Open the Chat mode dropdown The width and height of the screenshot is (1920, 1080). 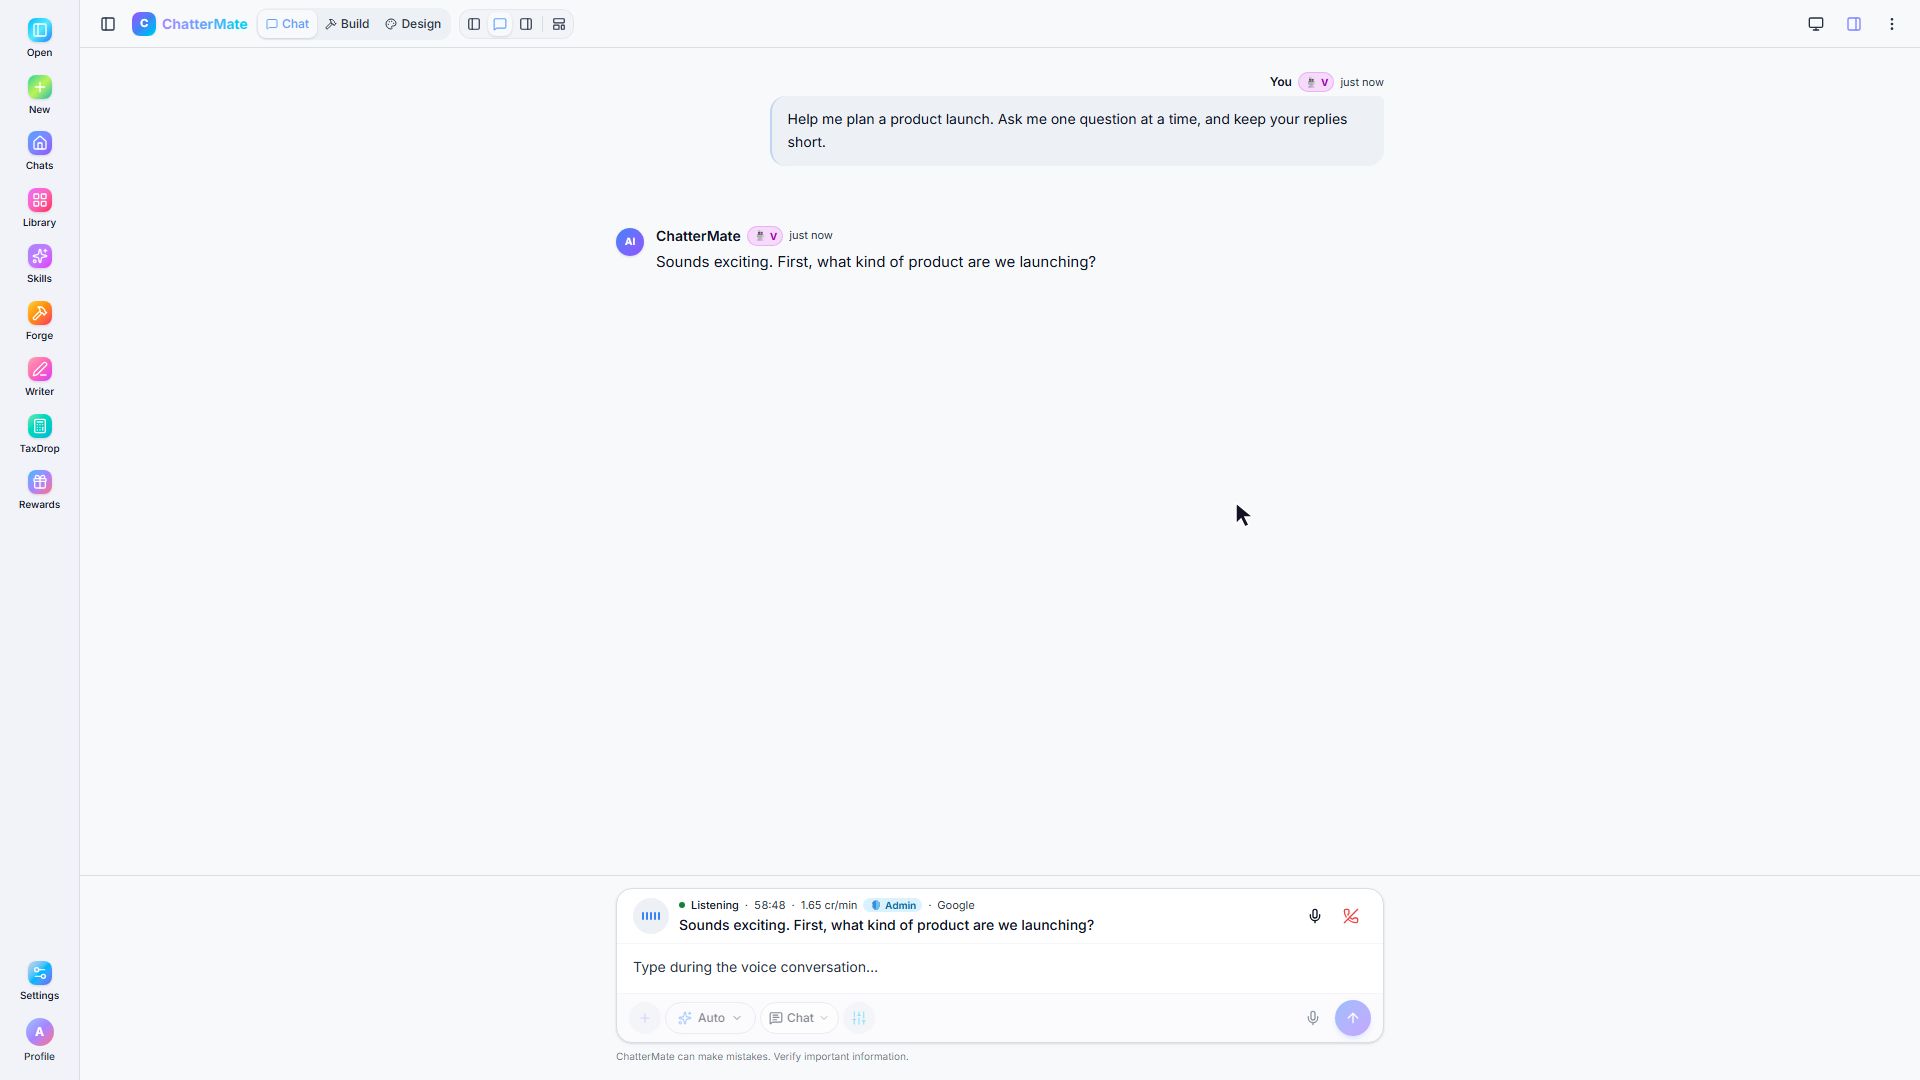pyautogui.click(x=799, y=1018)
